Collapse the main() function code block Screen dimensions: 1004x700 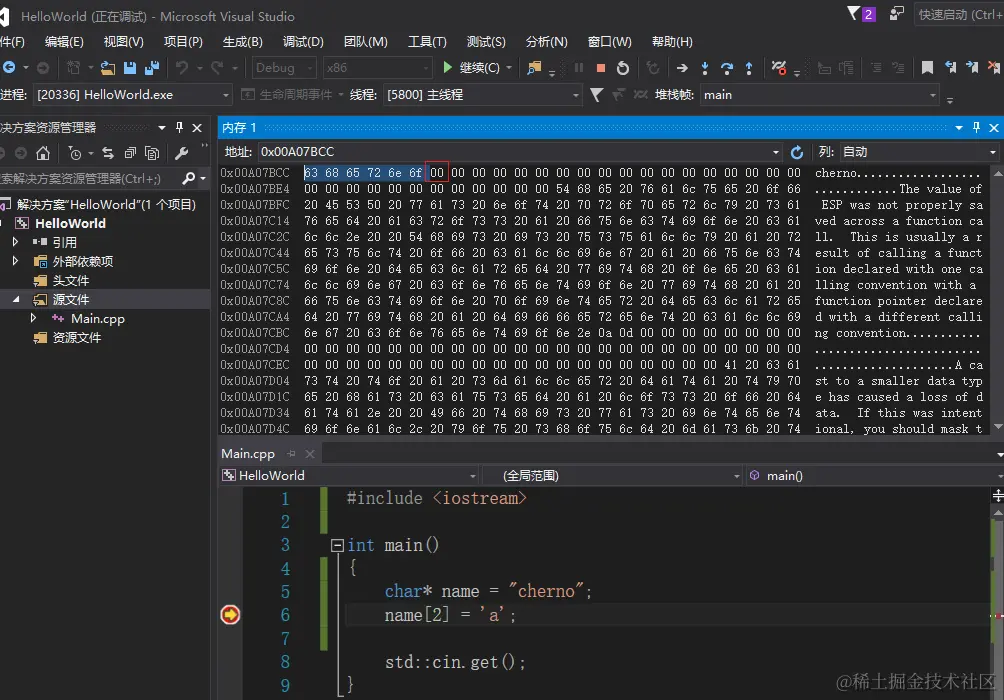click(x=337, y=546)
